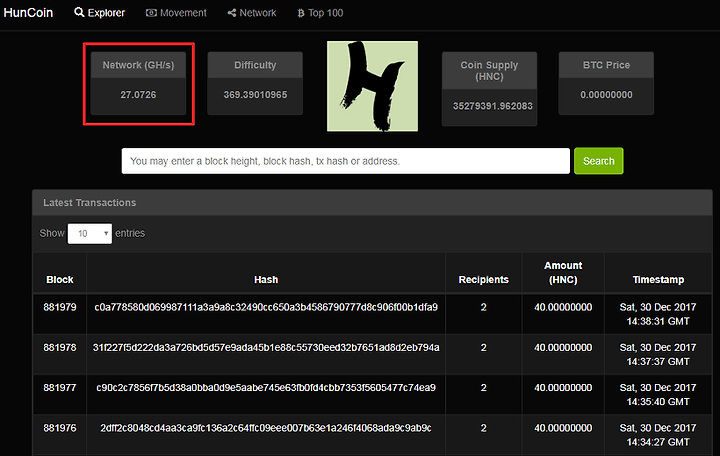Open block 881977
The image size is (720, 456).
60,388
